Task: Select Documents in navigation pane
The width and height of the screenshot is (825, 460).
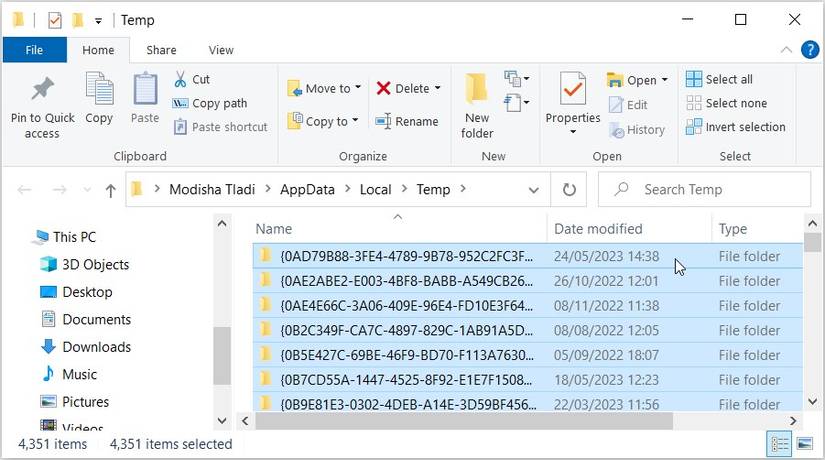Action: pos(86,319)
